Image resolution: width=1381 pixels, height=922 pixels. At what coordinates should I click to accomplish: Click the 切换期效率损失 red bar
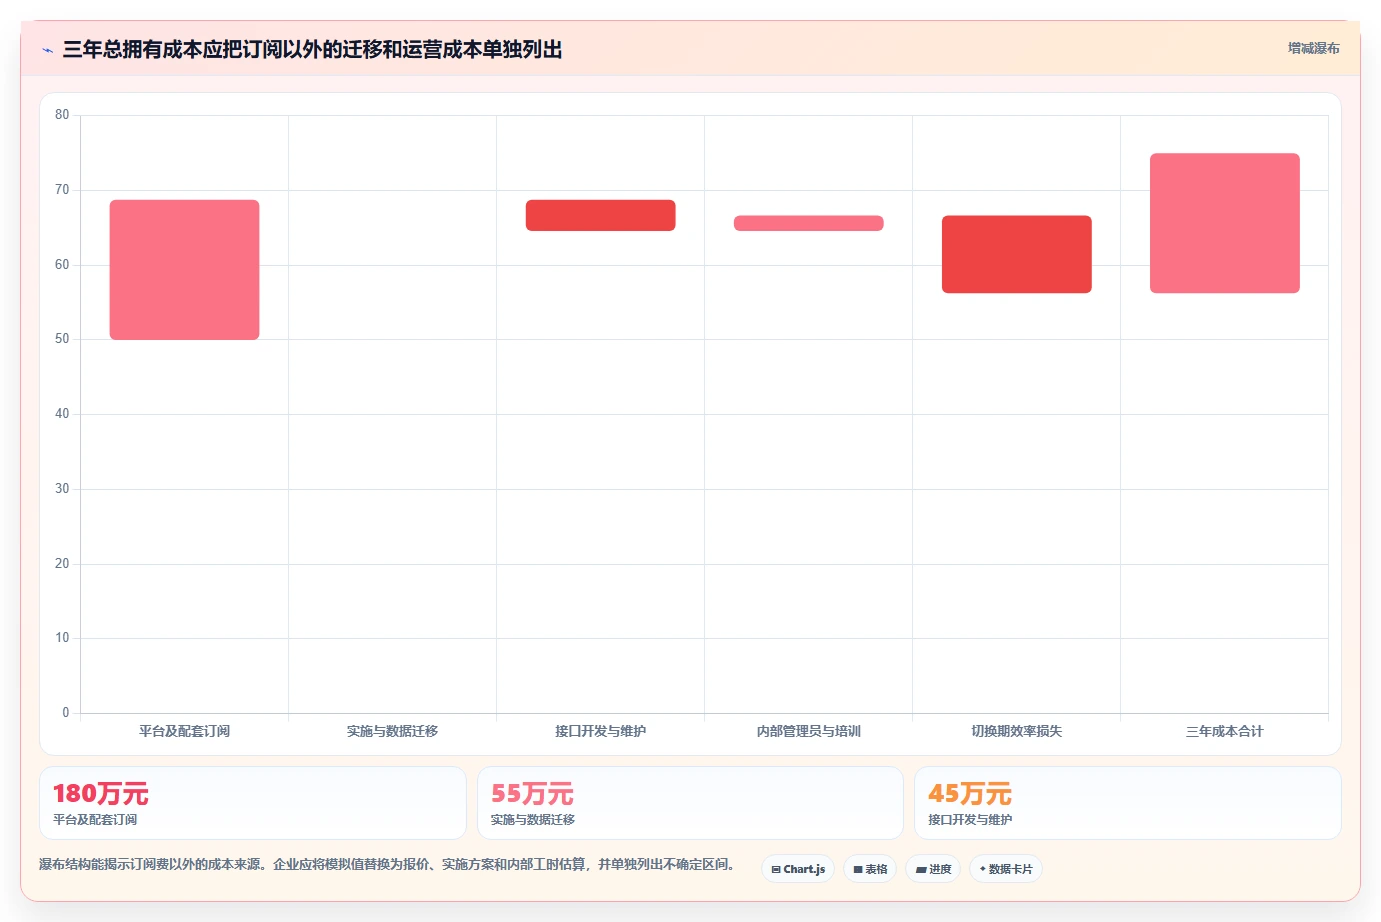1017,254
